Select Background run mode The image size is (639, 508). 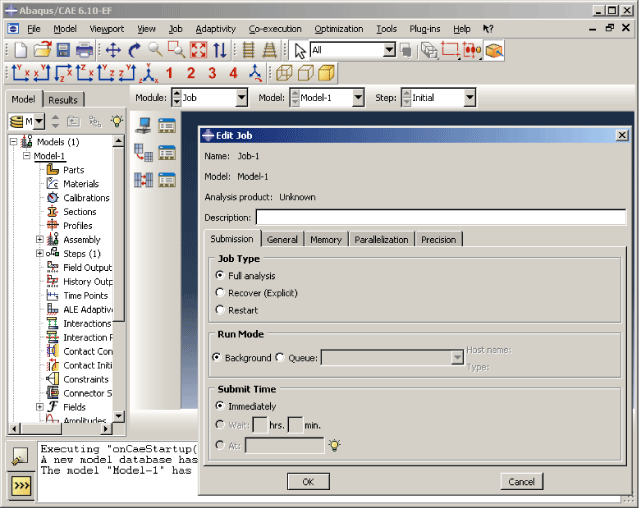point(217,357)
